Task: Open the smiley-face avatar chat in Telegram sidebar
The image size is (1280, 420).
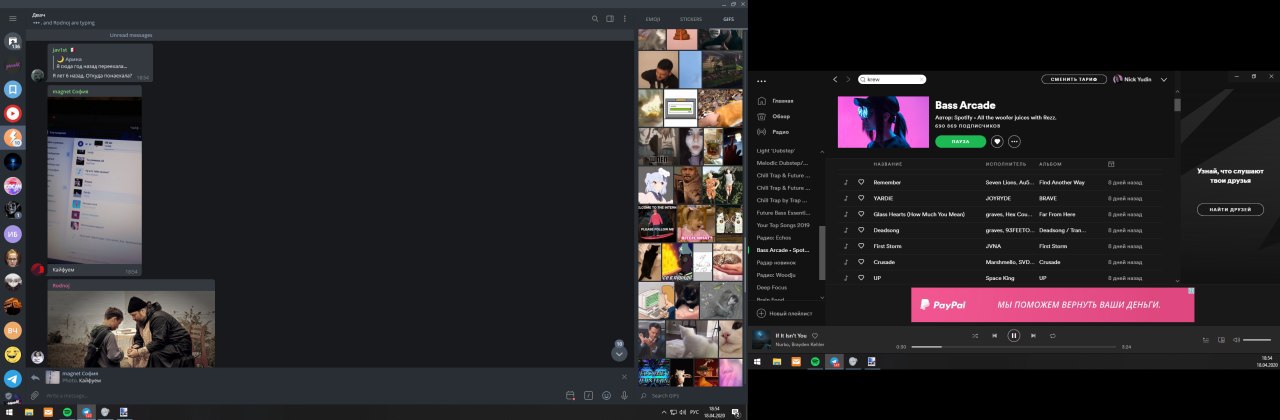Action: [12, 354]
